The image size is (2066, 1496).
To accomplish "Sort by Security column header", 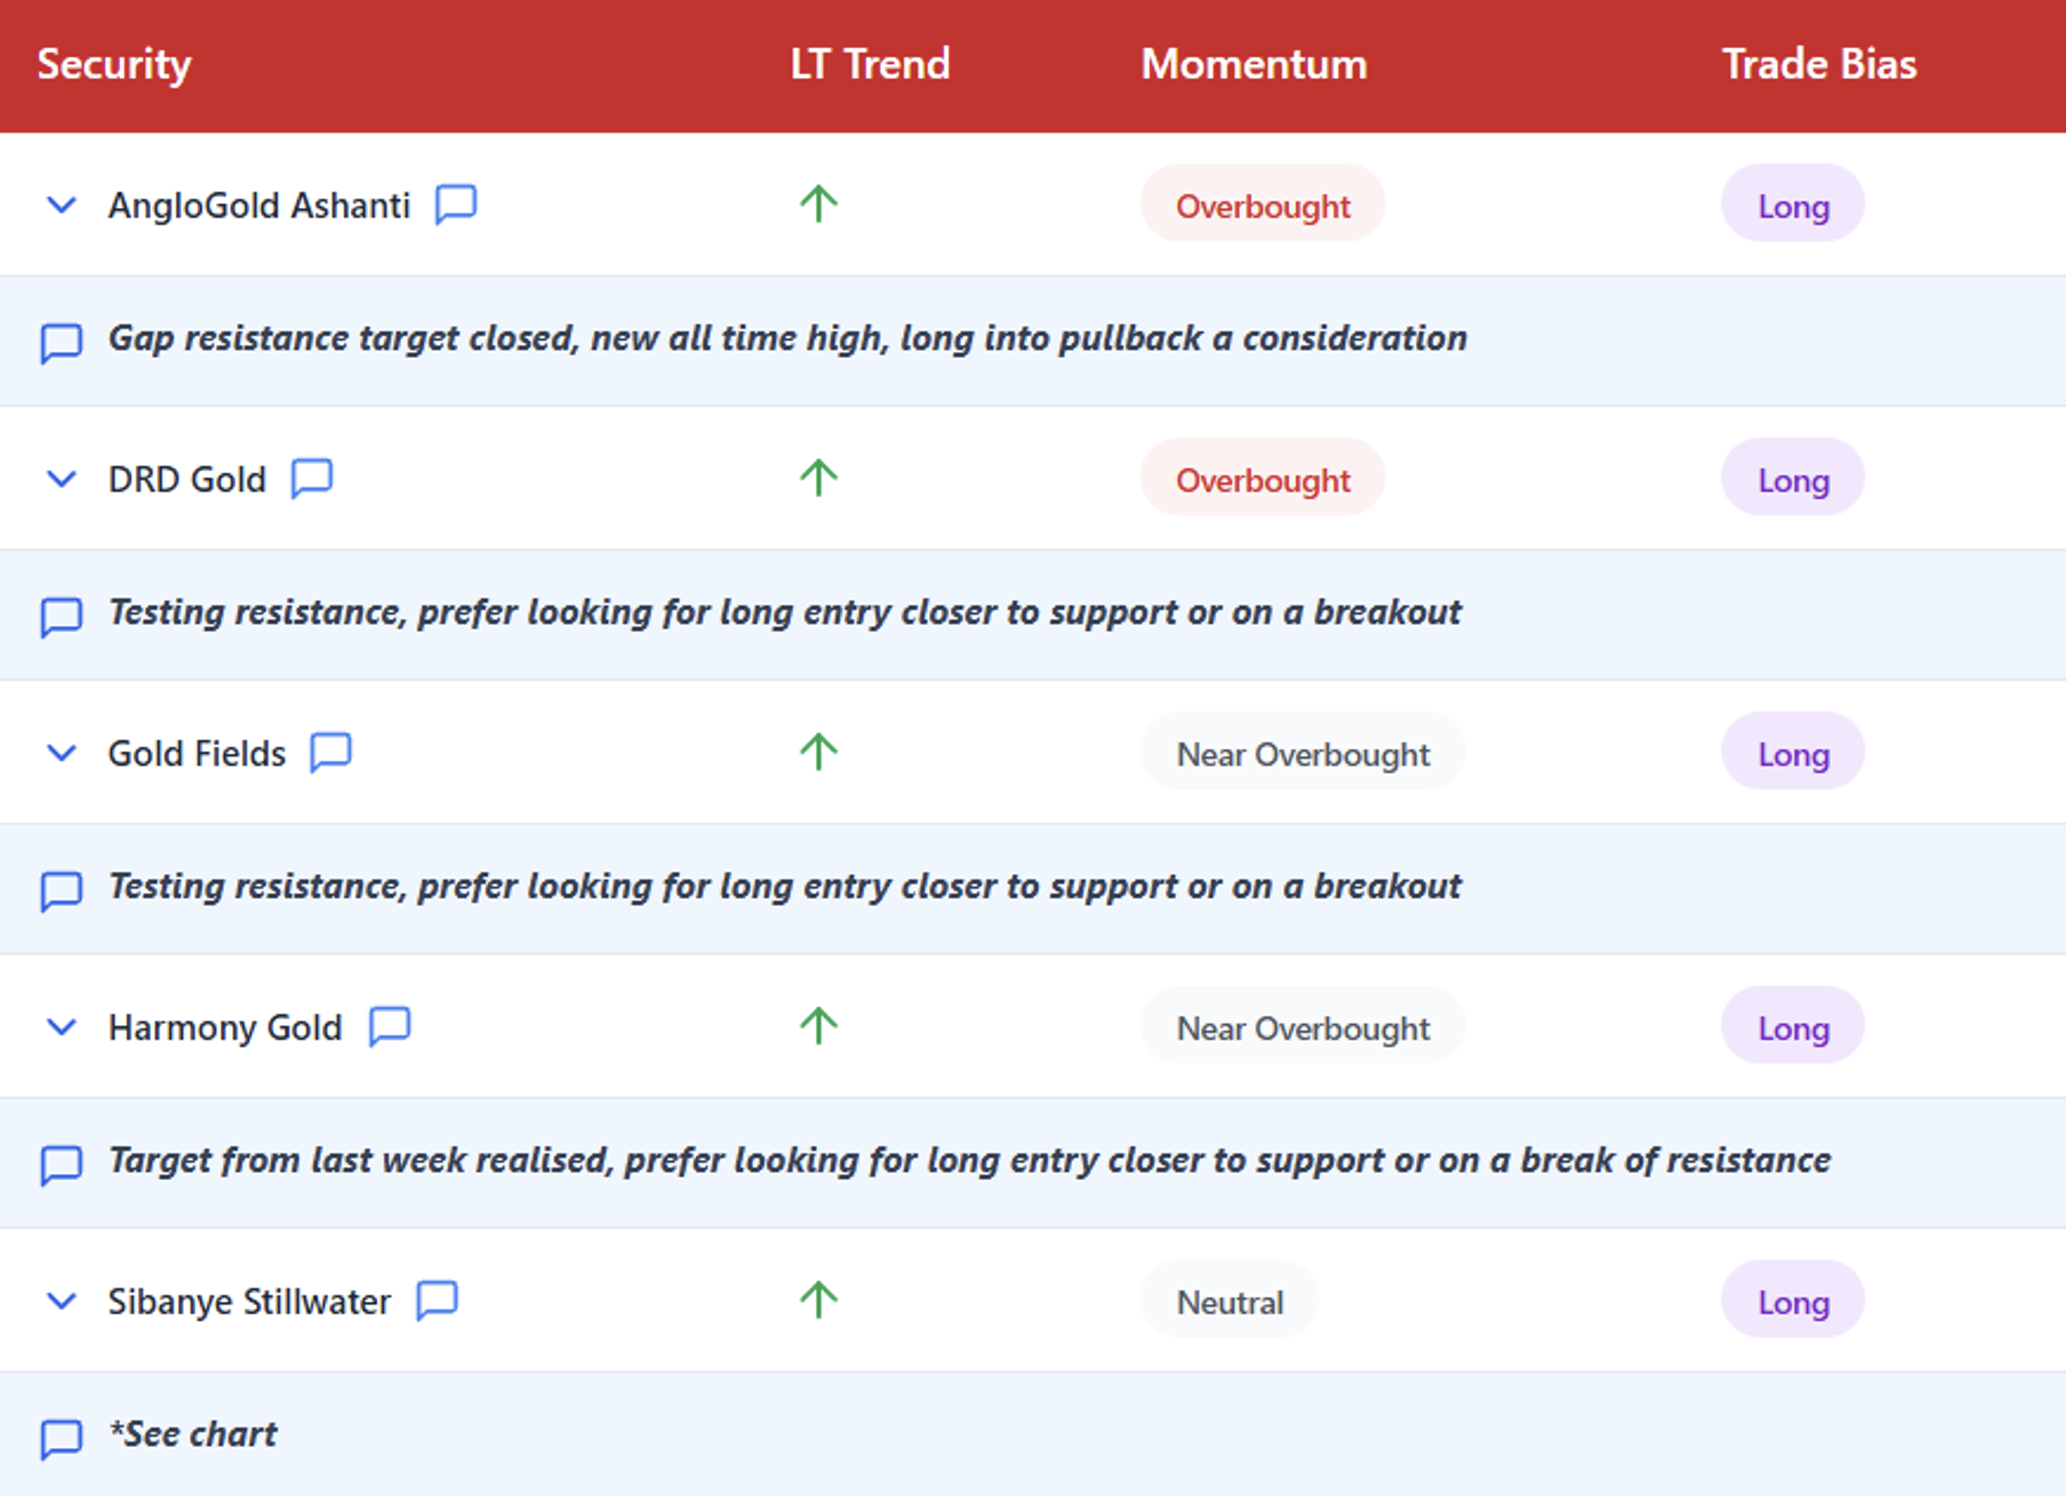I will tap(114, 64).
